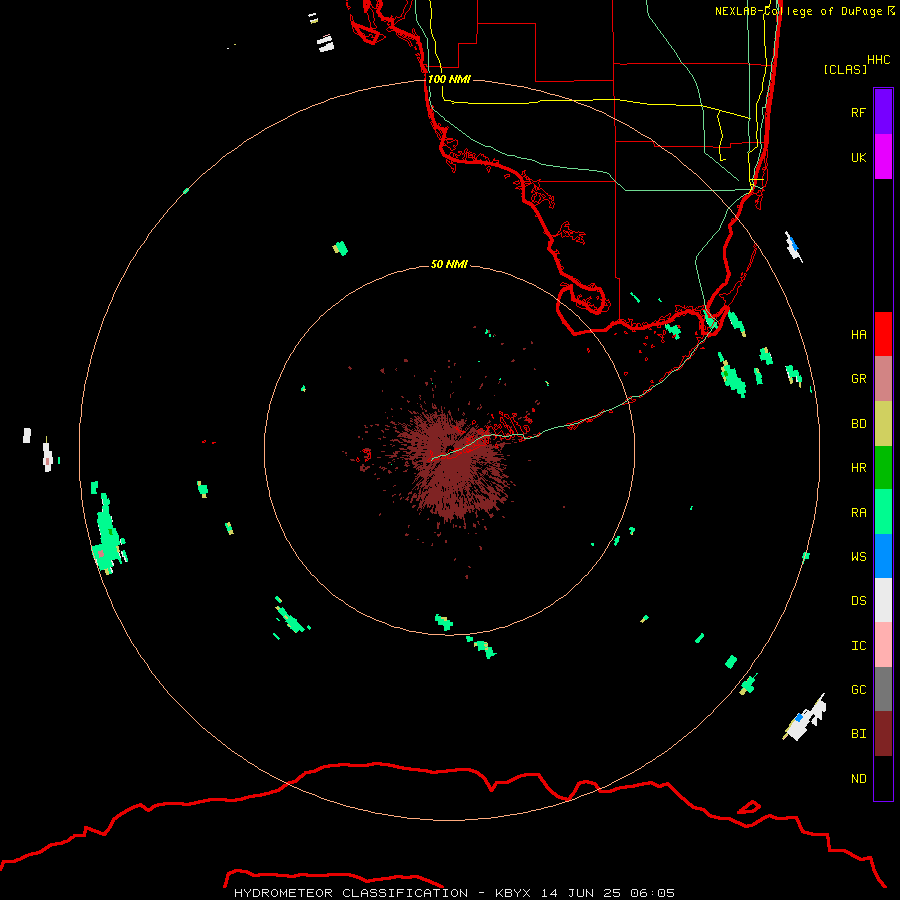
Task: Click the gray GC color swatch
Action: pyautogui.click(x=883, y=689)
